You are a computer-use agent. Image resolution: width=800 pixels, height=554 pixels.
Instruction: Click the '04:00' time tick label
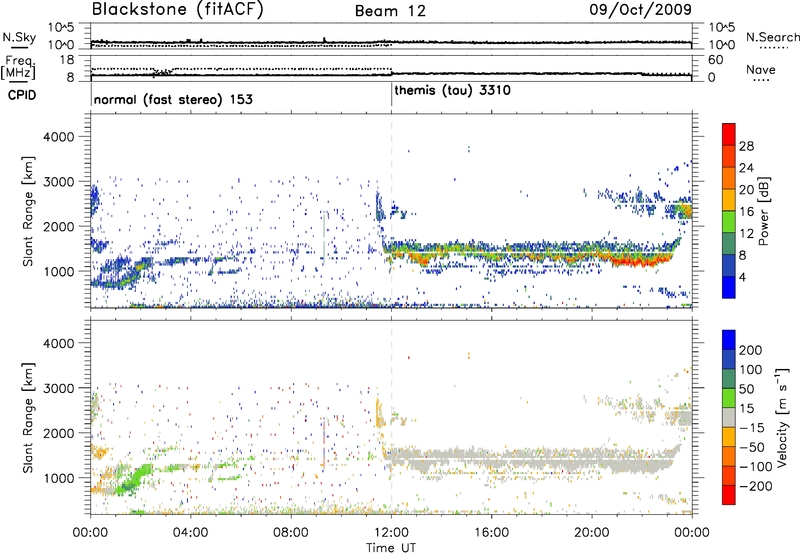(190, 533)
